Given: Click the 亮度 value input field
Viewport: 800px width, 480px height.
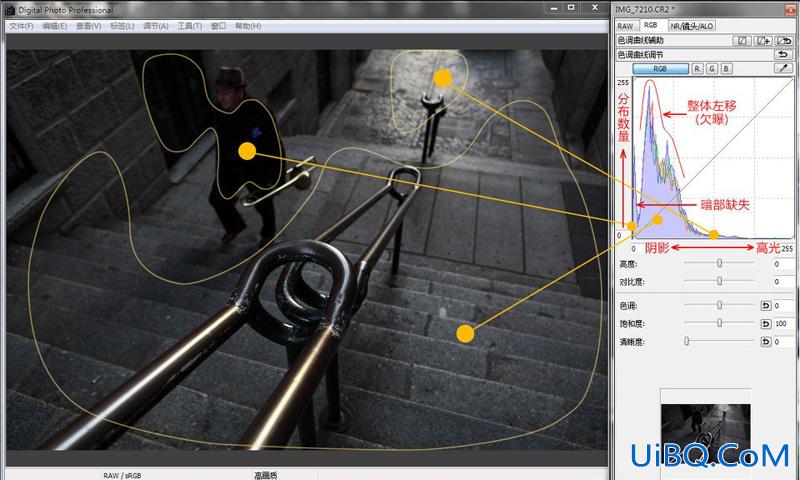Looking at the screenshot, I should (784, 264).
